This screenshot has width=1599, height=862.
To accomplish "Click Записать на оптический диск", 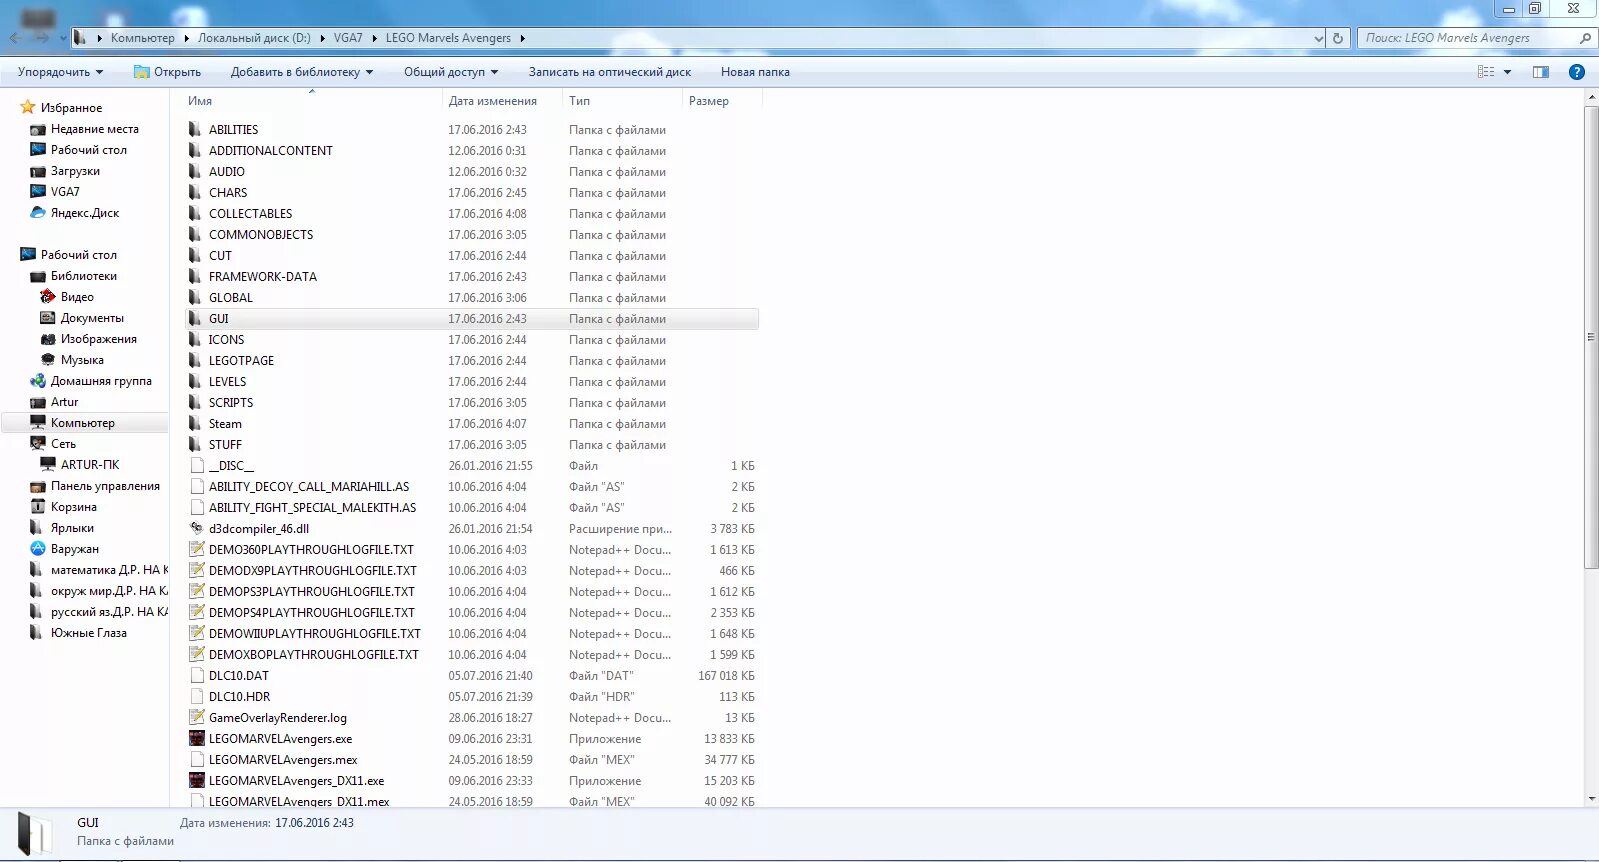I will click(610, 72).
